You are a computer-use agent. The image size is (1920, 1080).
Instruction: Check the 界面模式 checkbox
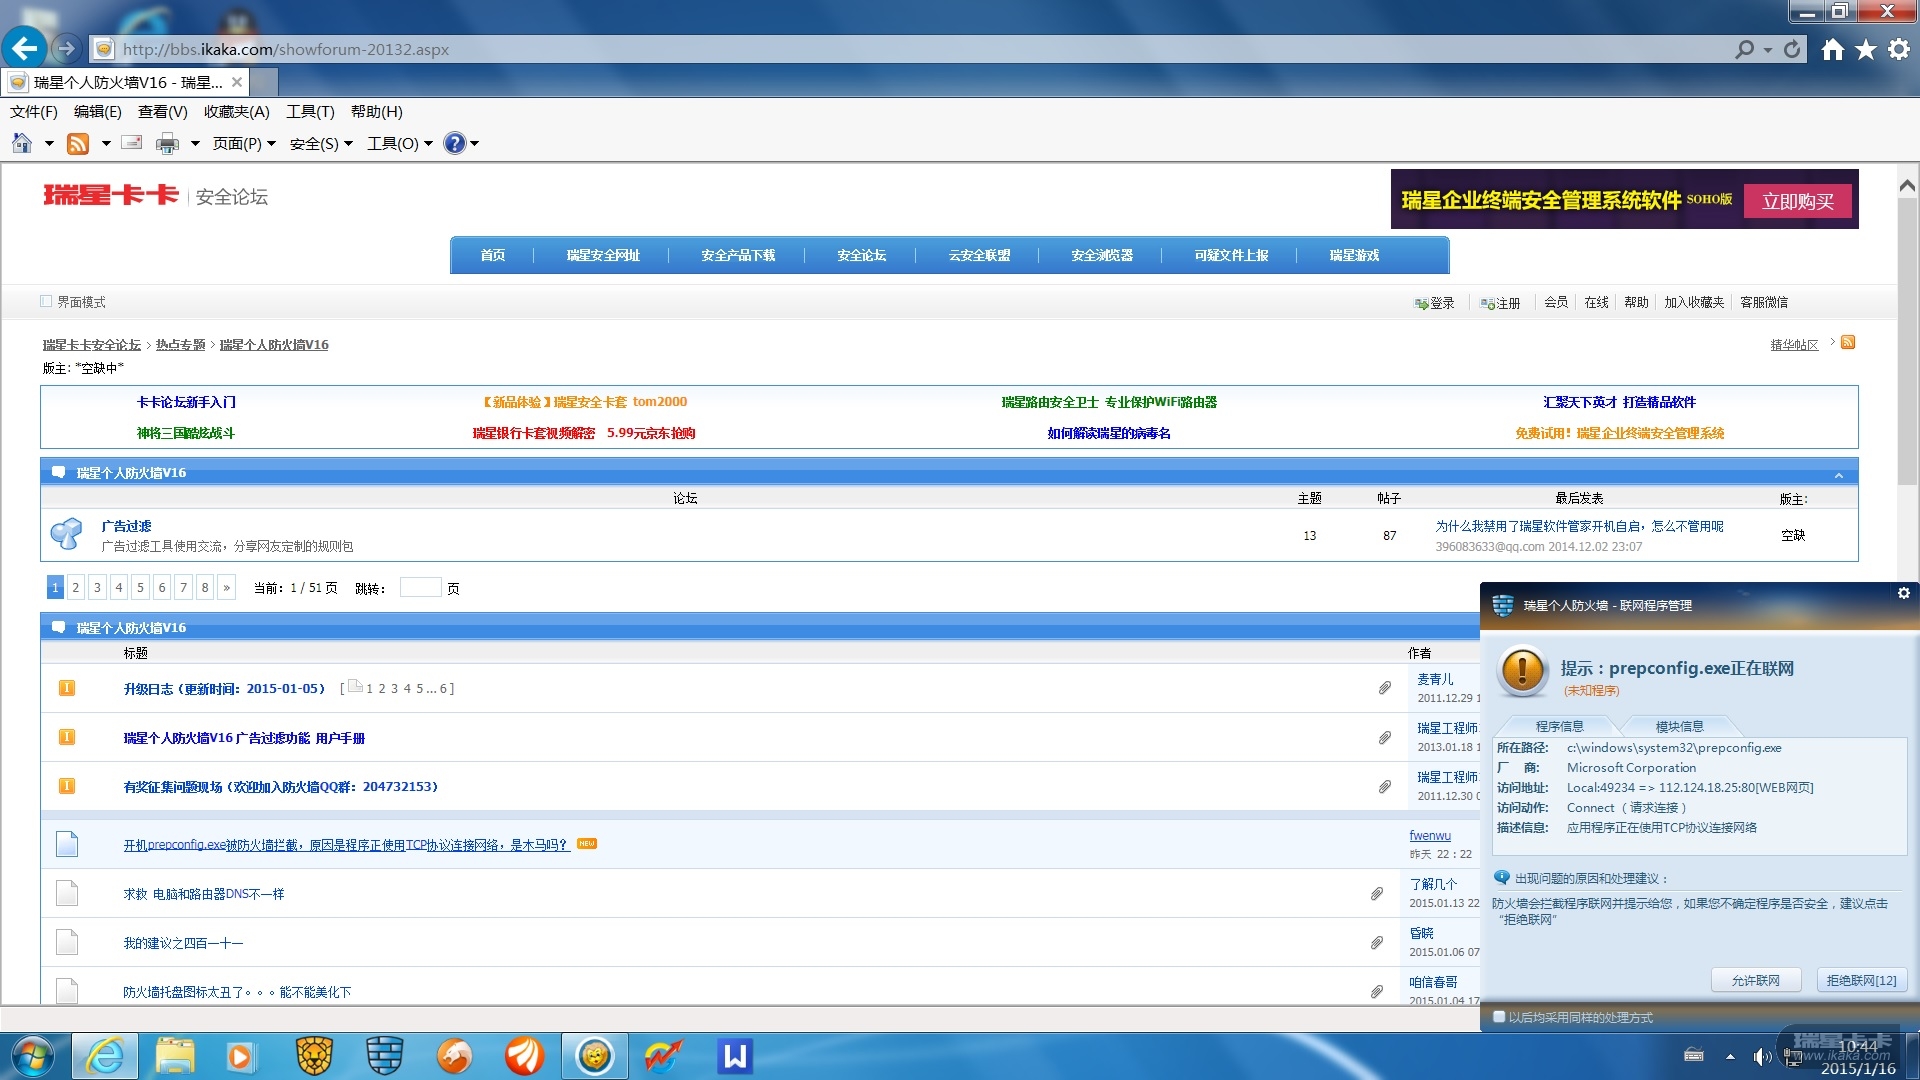(x=46, y=301)
